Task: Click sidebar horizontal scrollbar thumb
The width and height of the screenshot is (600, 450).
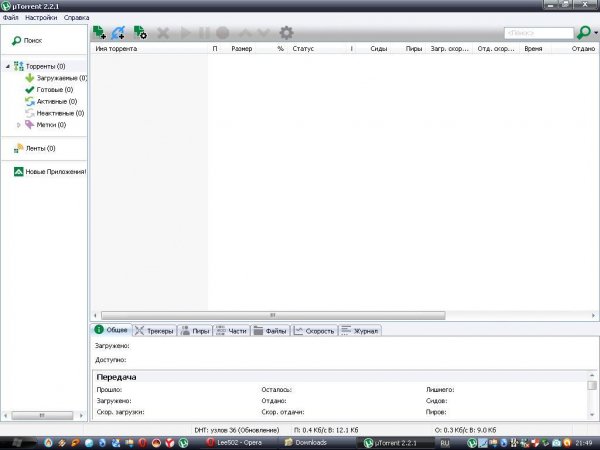Action: click(42, 415)
